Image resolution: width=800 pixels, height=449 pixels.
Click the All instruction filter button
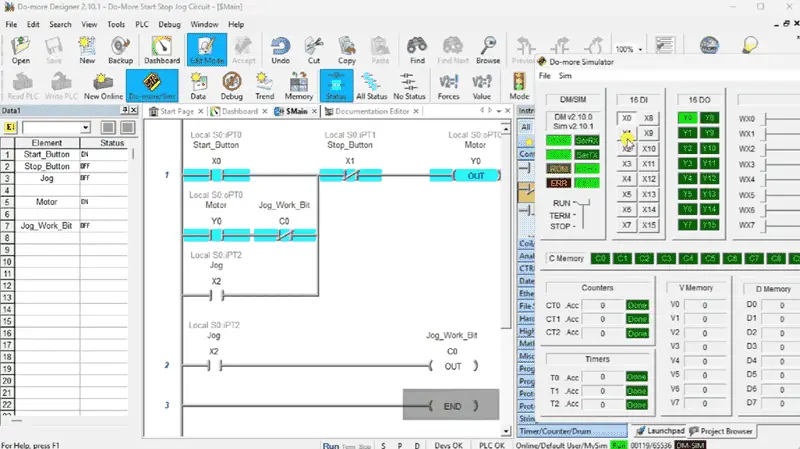(526, 127)
